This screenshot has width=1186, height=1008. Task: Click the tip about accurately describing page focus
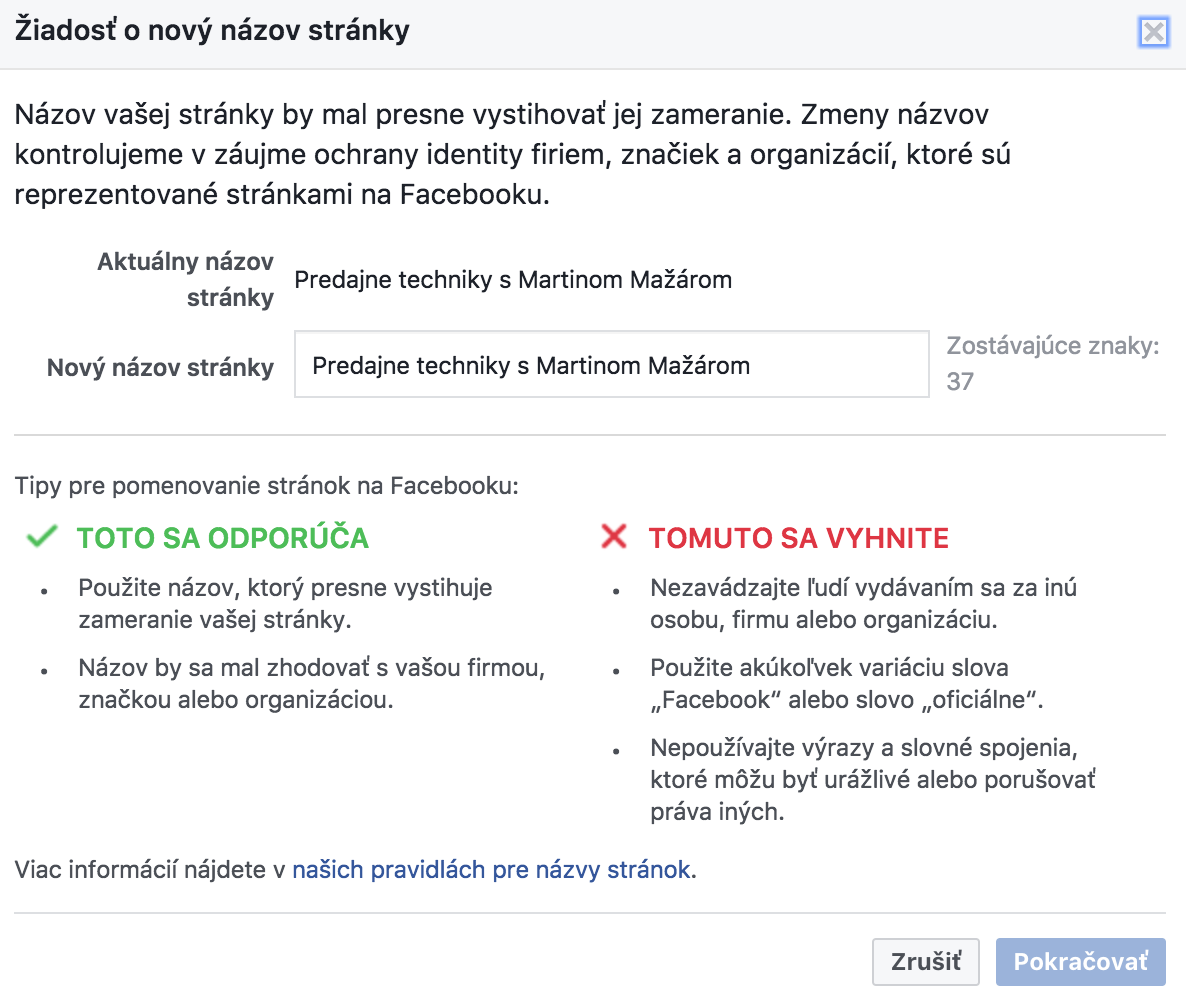pyautogui.click(x=285, y=603)
